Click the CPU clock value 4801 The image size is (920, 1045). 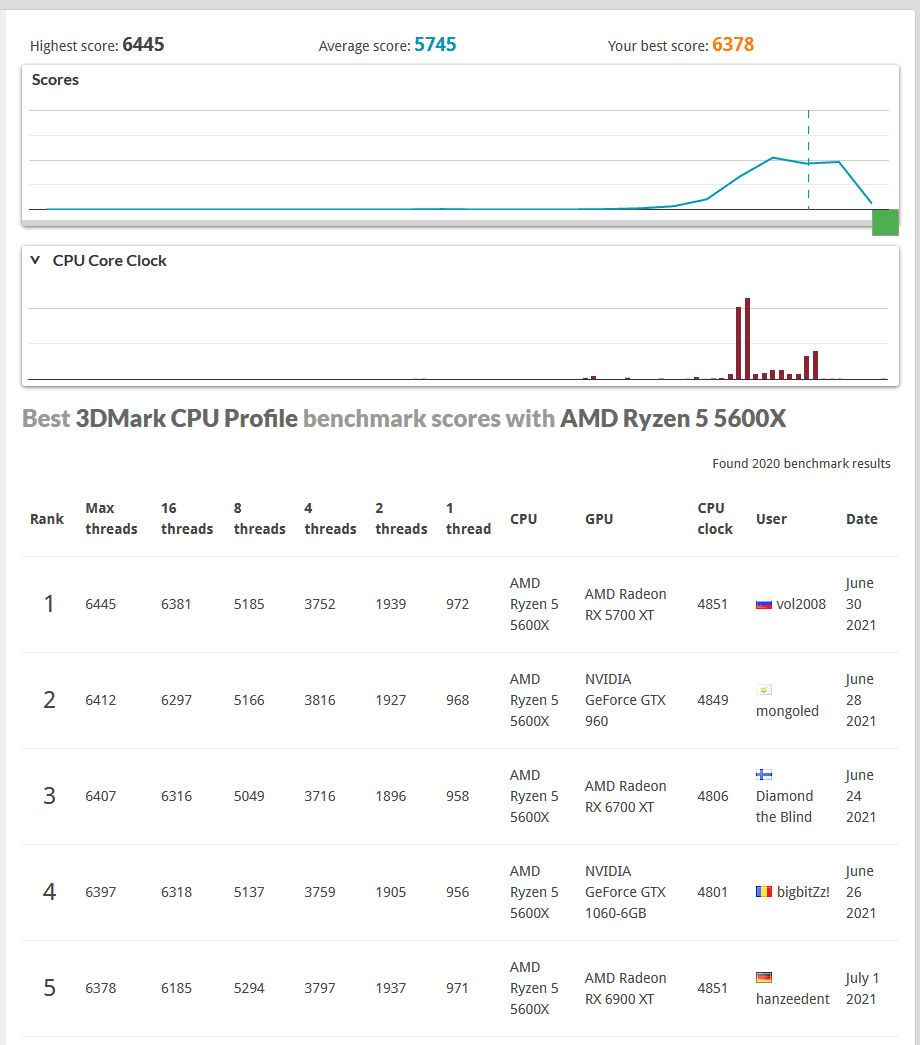point(713,892)
